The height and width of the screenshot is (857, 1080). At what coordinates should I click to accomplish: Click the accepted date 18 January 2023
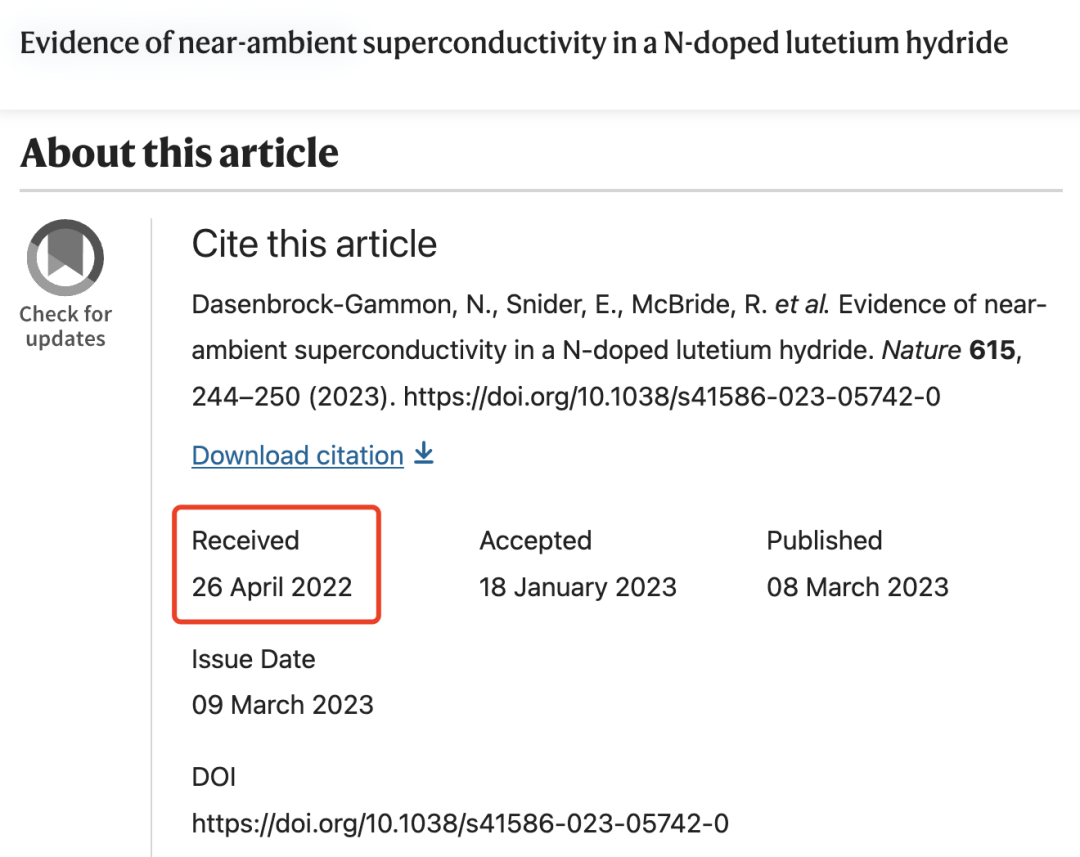[578, 587]
